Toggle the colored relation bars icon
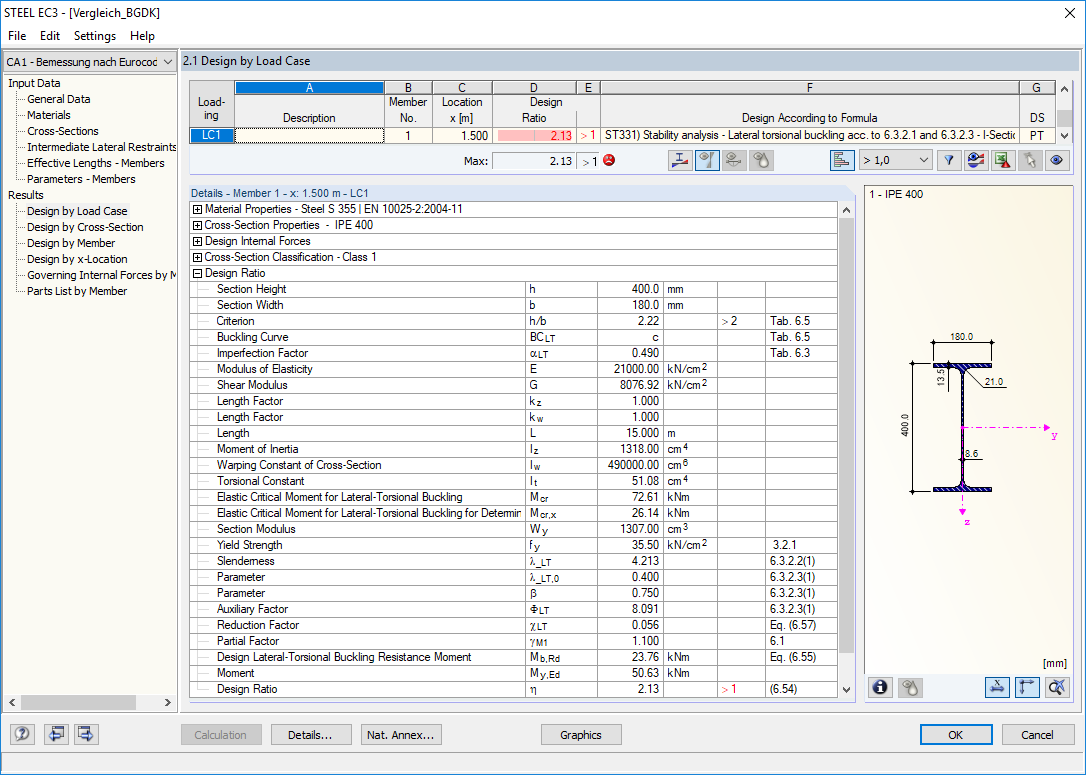Viewport: 1086px width, 775px height. [842, 161]
